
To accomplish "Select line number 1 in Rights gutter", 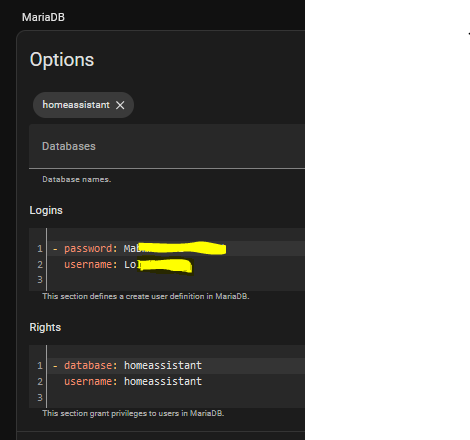I will click(x=40, y=366).
